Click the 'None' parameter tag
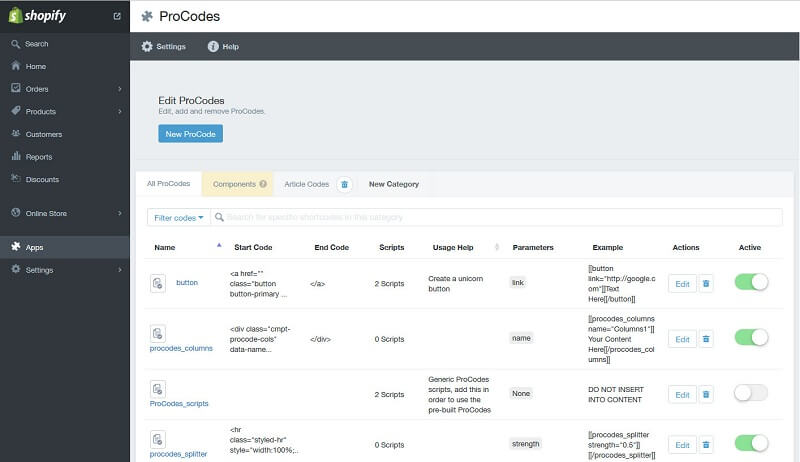This screenshot has height=462, width=800. [x=521, y=393]
